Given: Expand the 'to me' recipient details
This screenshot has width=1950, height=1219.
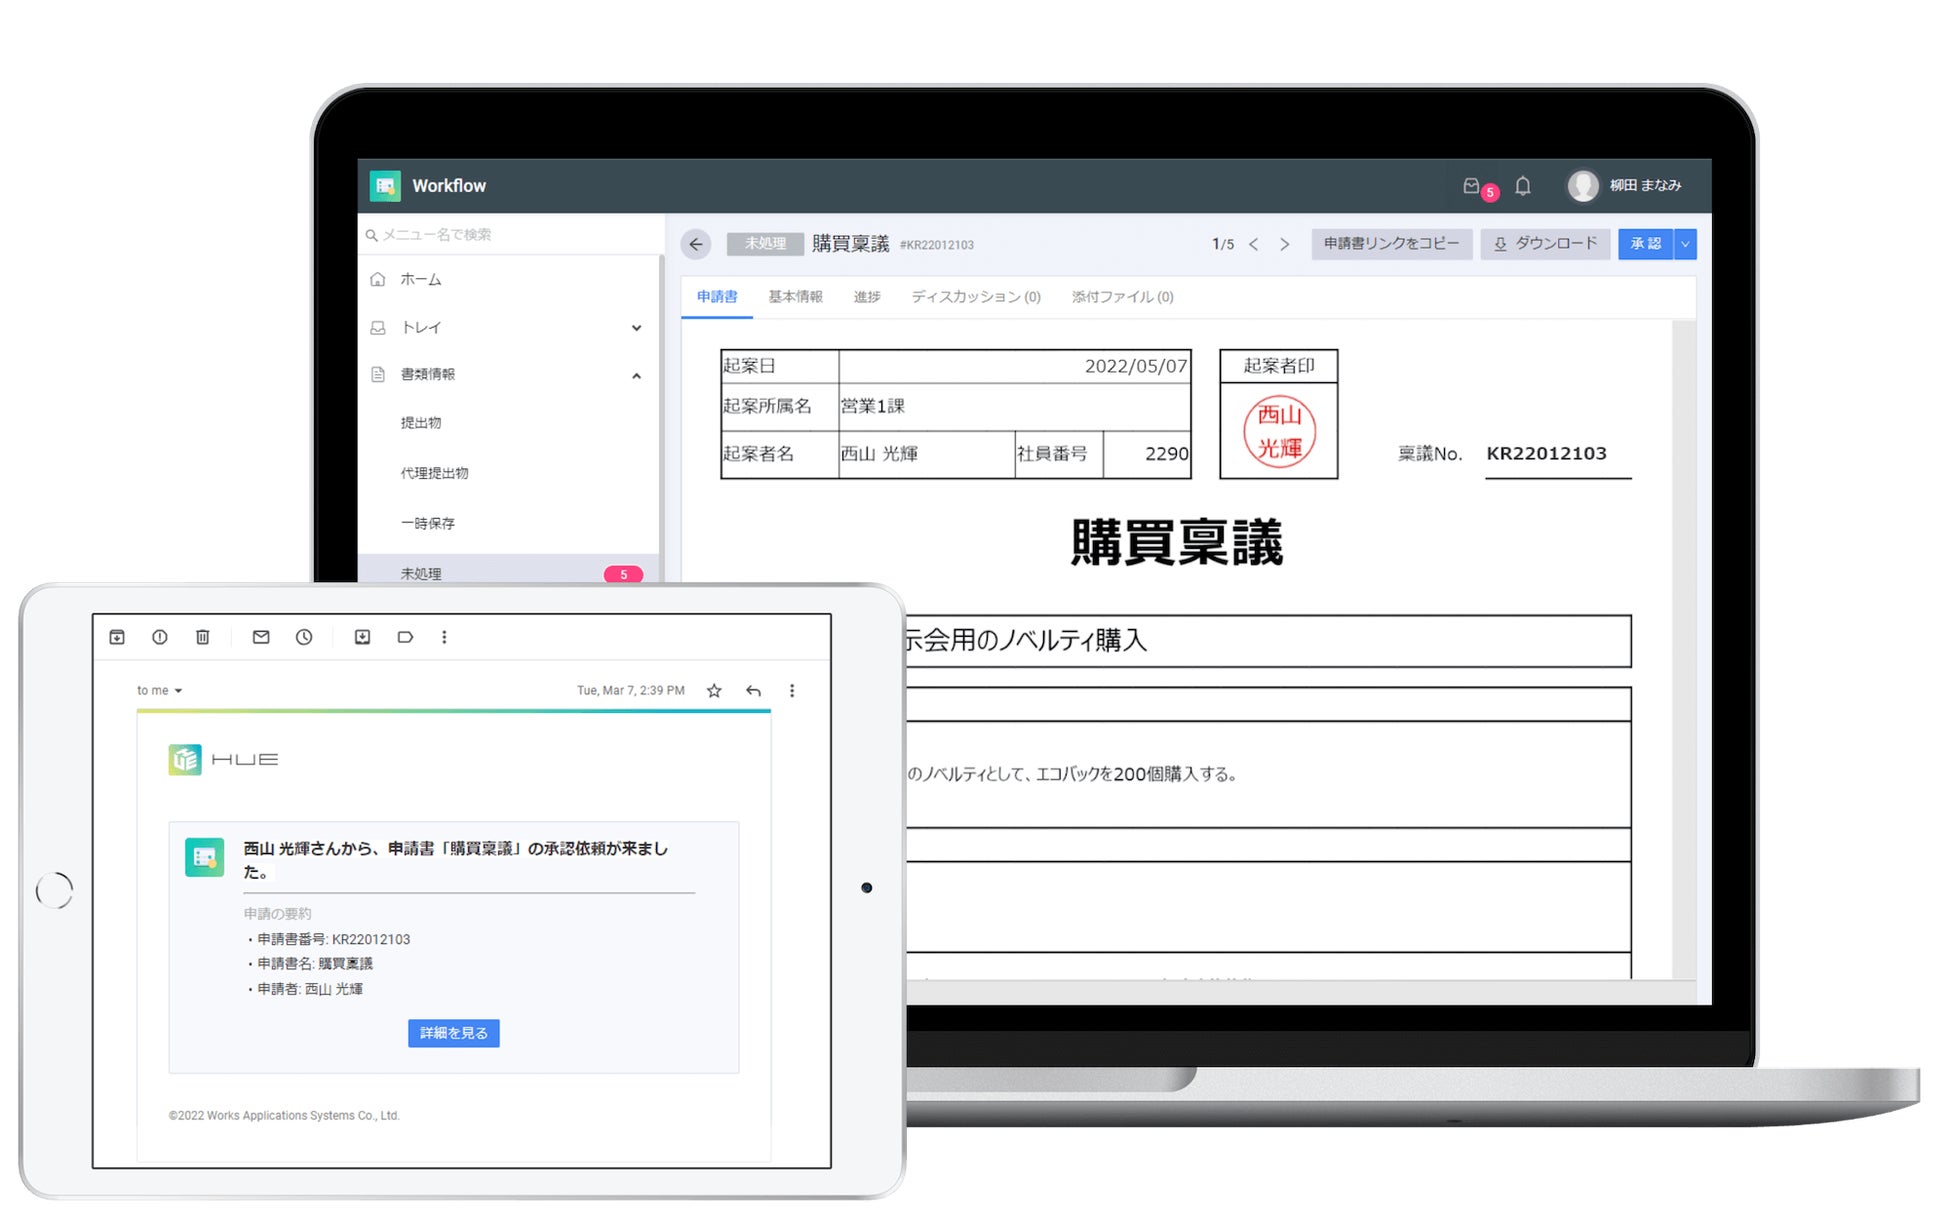Looking at the screenshot, I should (178, 691).
